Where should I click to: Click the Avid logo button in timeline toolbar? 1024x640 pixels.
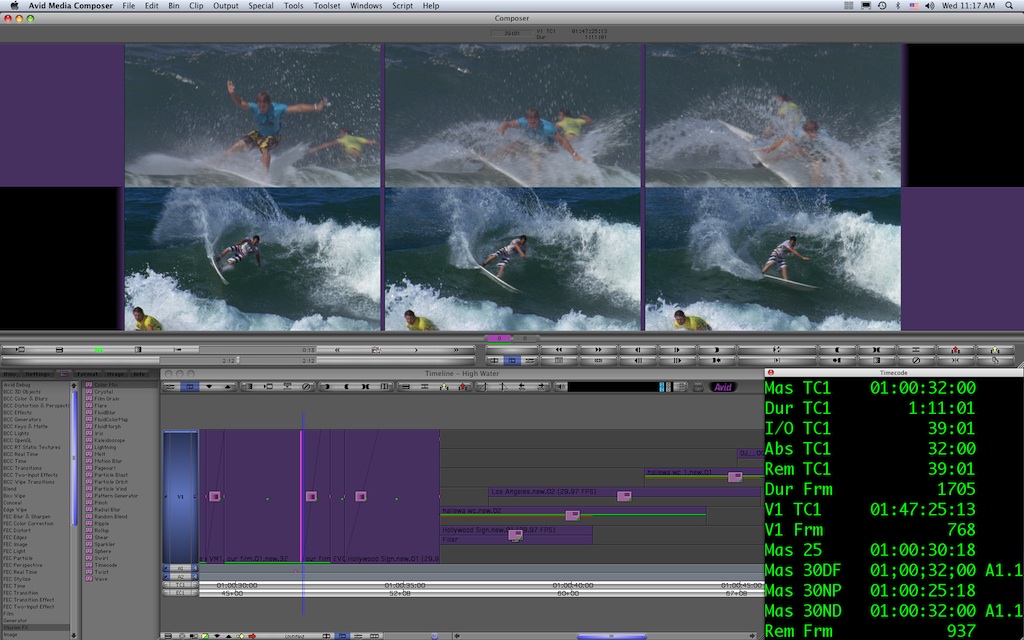click(722, 387)
